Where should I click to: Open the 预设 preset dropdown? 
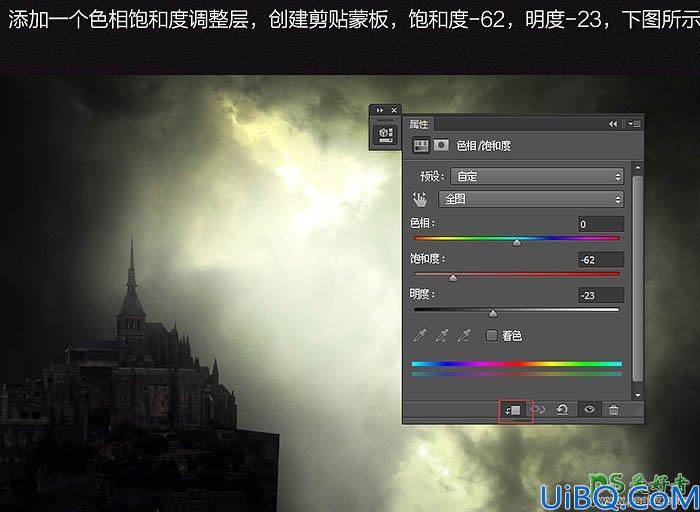pyautogui.click(x=537, y=176)
